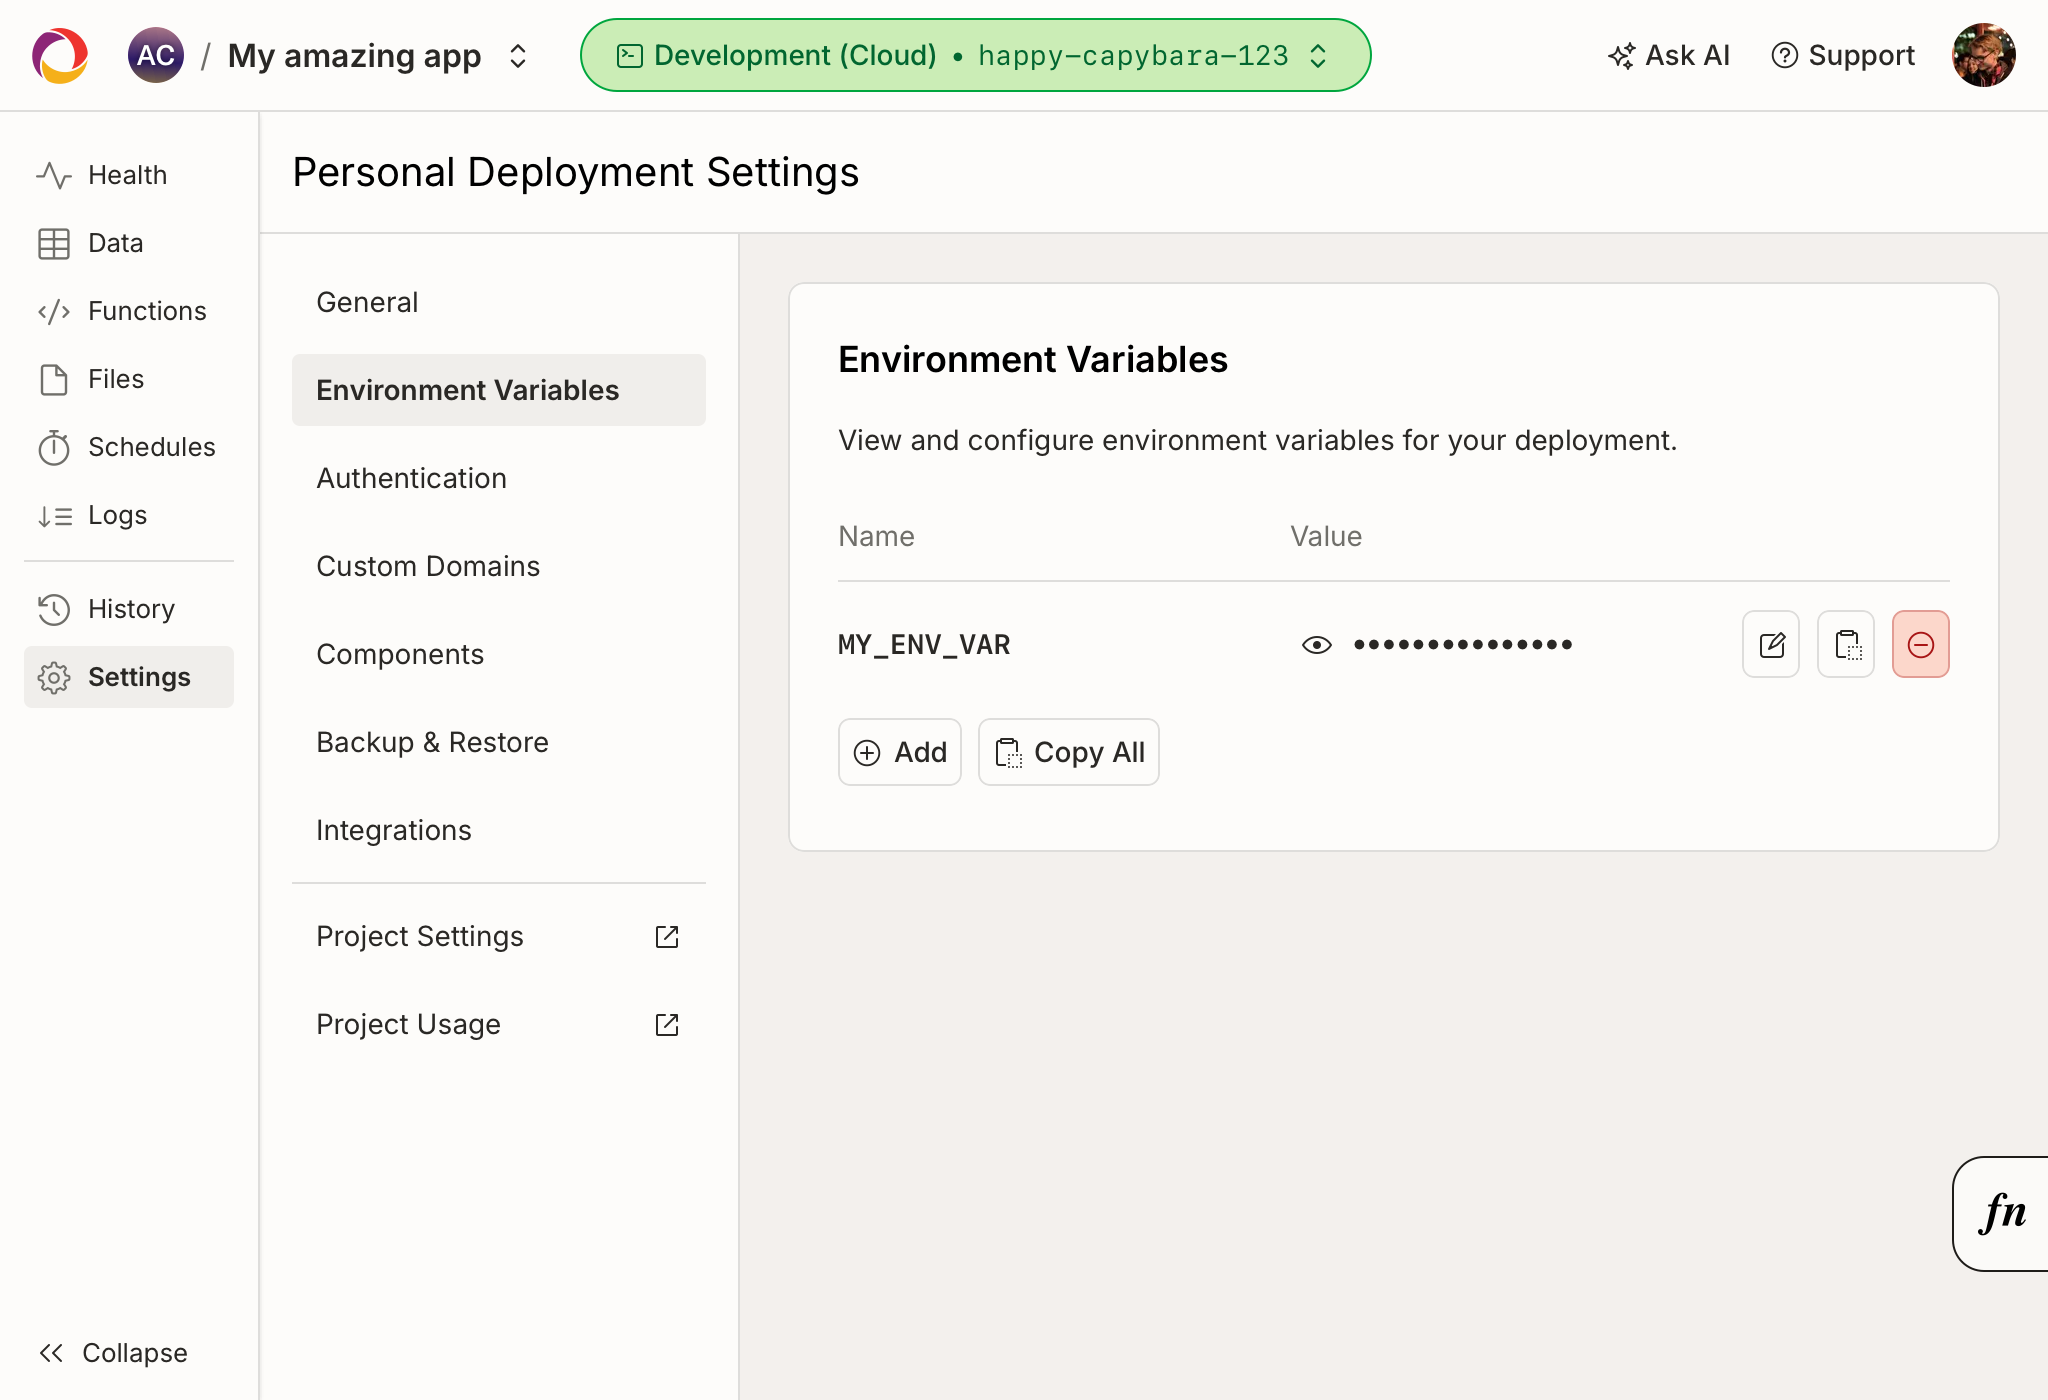Open the user profile avatar
Screen dimensions: 2048x1400
click(1984, 55)
